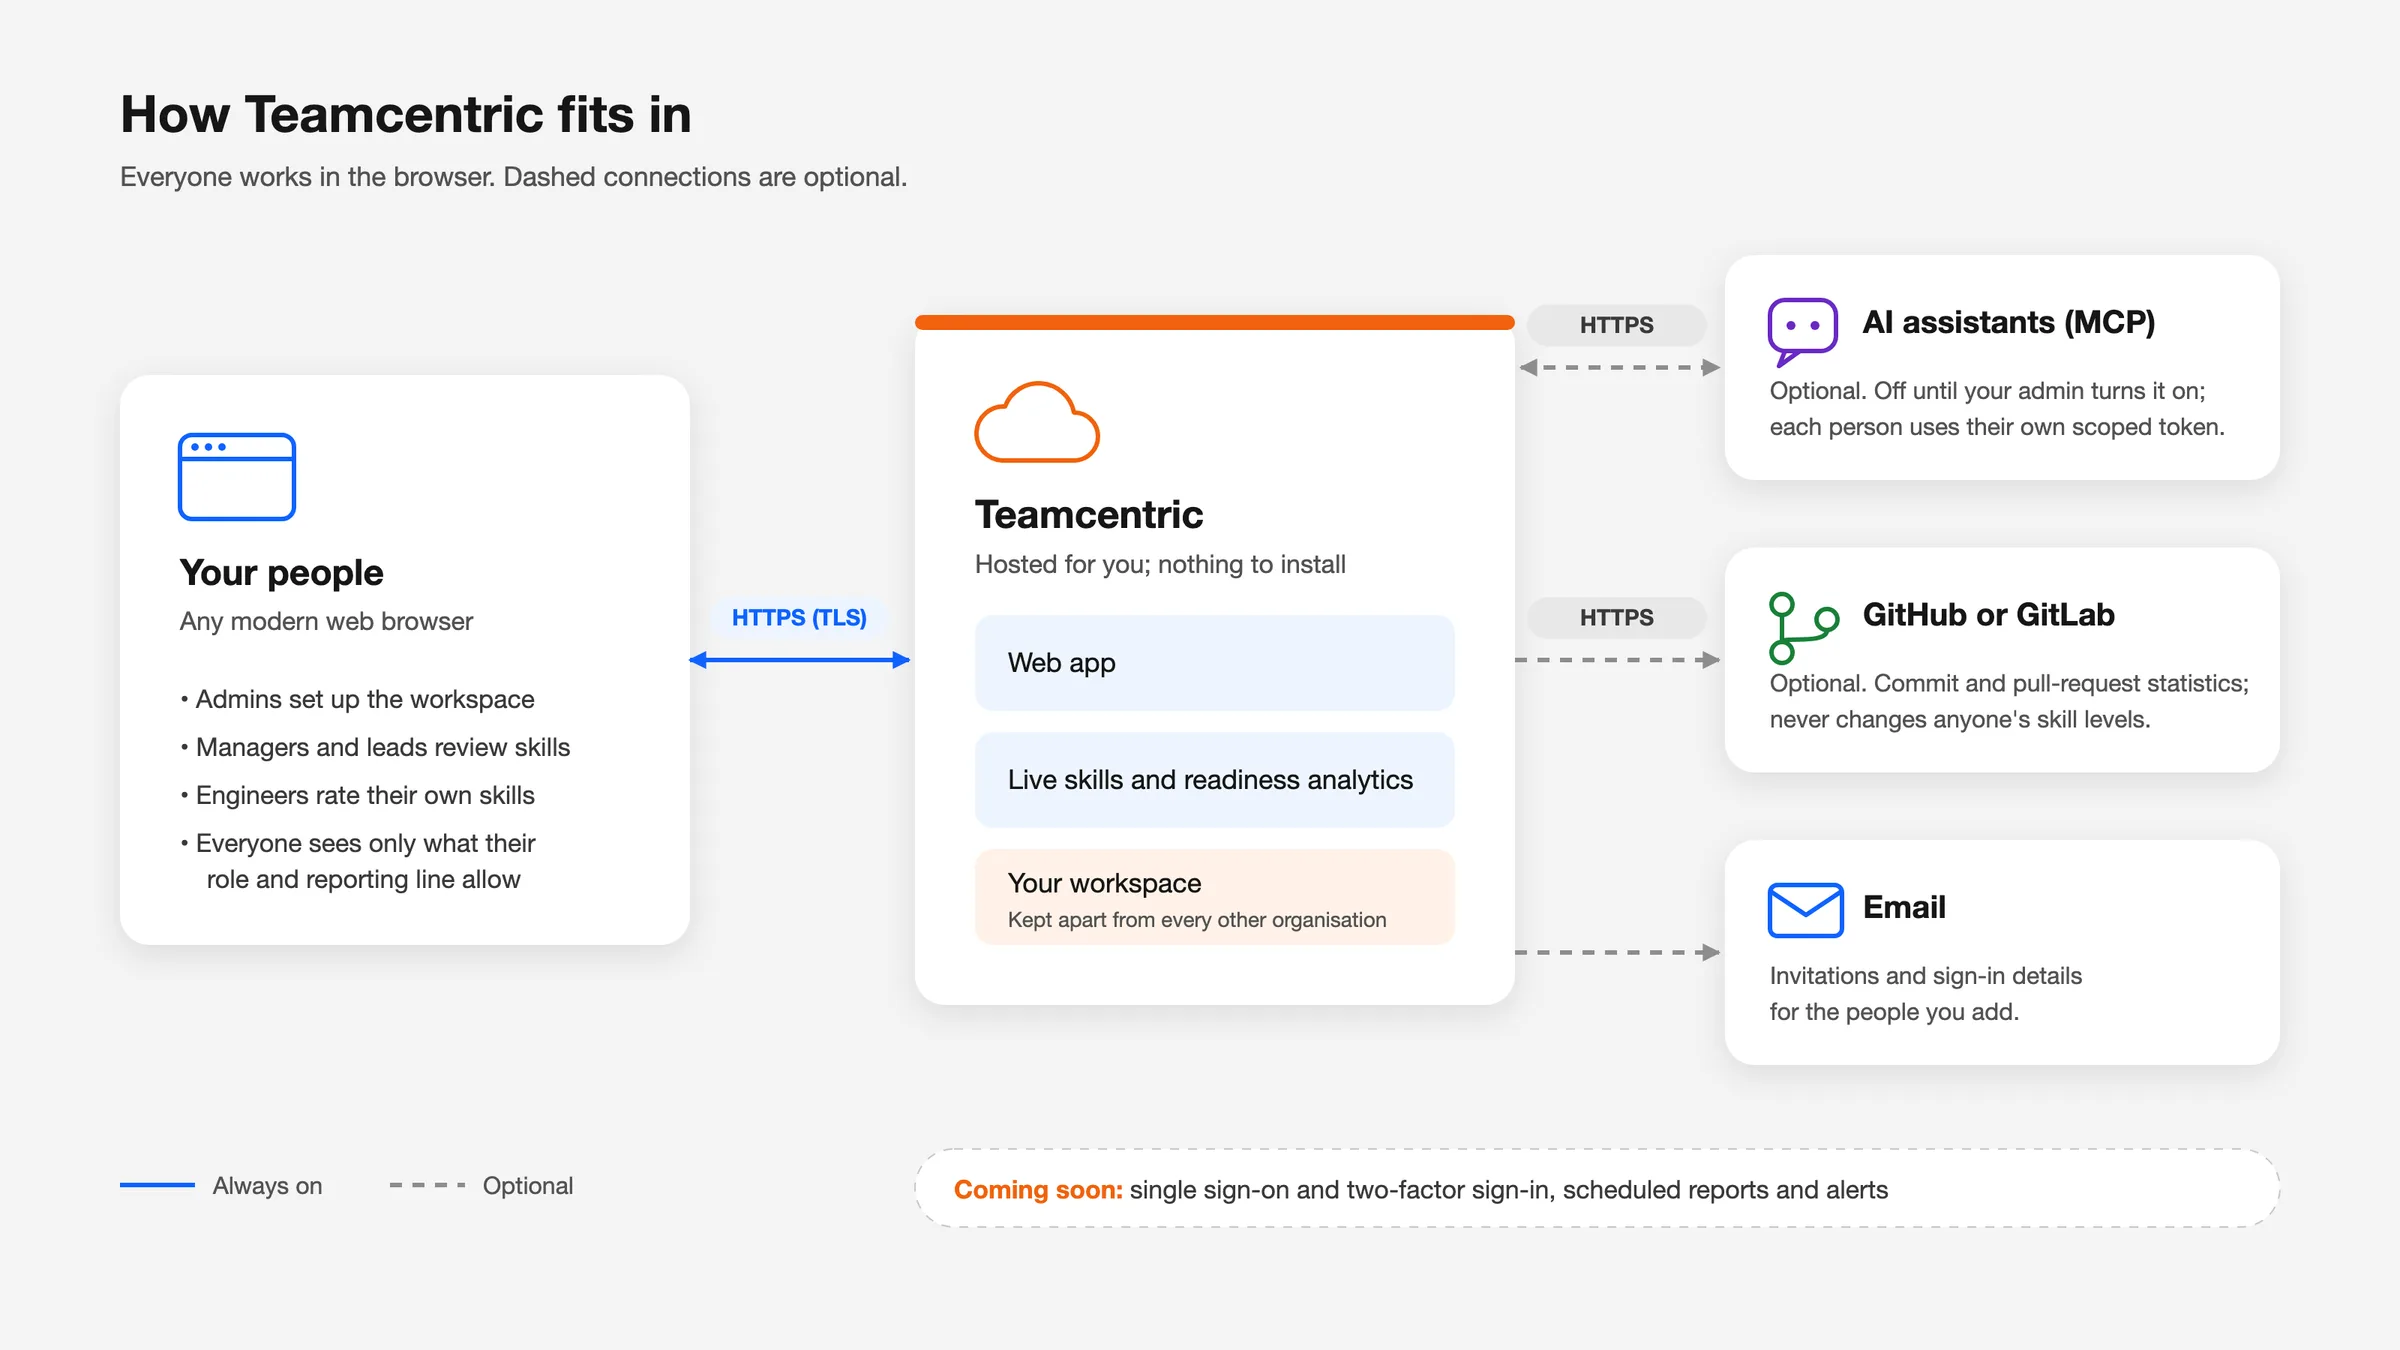Click 'Optional. Off until your admin turns it on;' text
Screen dimensions: 2400x1350
pos(1987,391)
